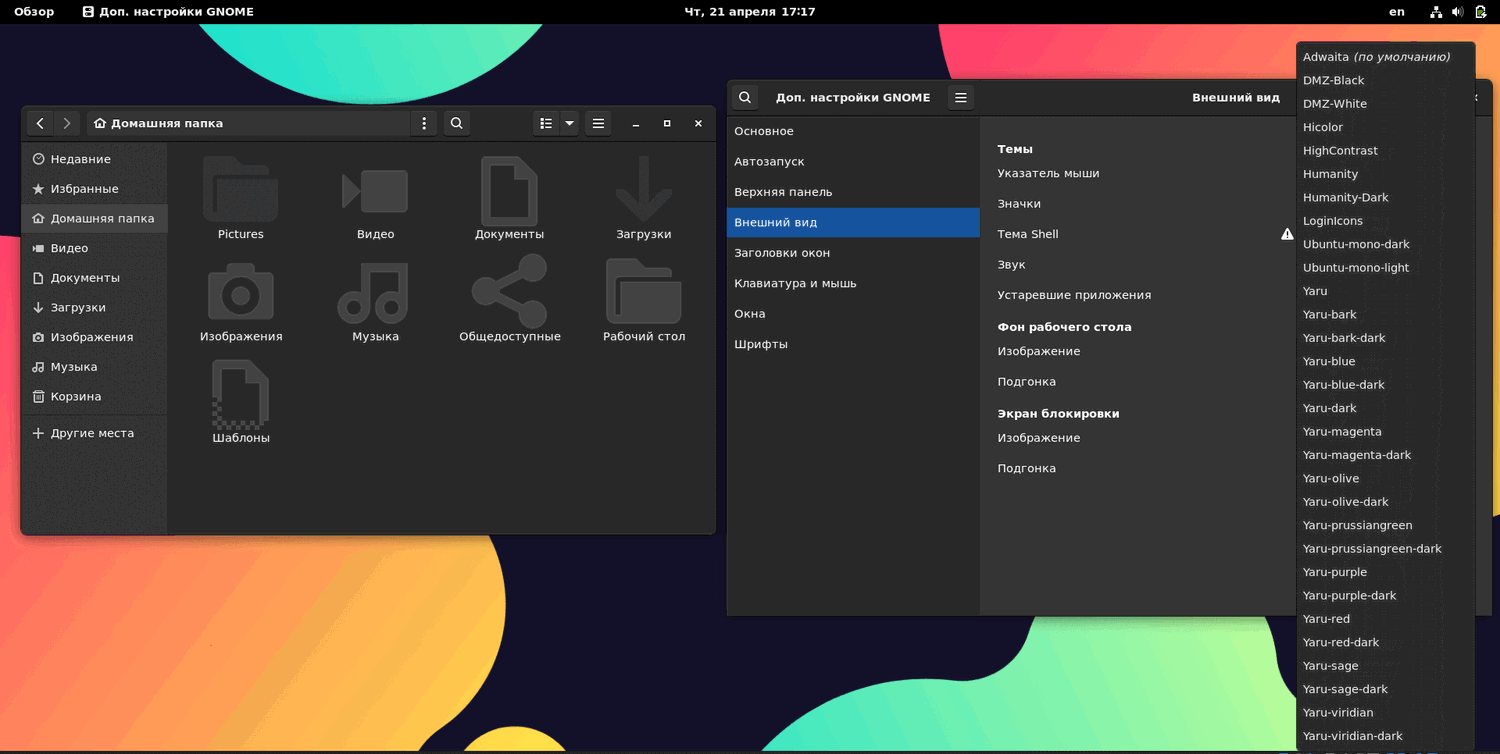Choose Adwaita (по умолчанию) from the theme list
The height and width of the screenshot is (754, 1500).
coord(1385,57)
